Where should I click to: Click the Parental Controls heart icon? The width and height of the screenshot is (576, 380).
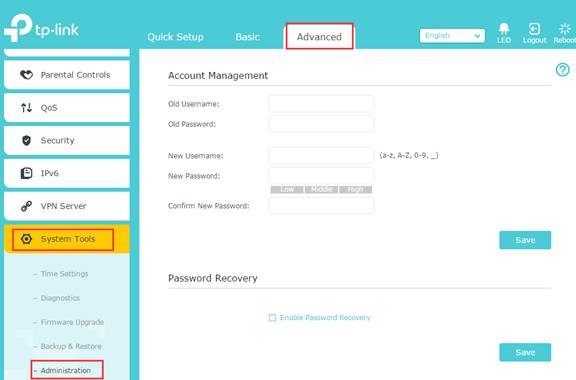26,75
